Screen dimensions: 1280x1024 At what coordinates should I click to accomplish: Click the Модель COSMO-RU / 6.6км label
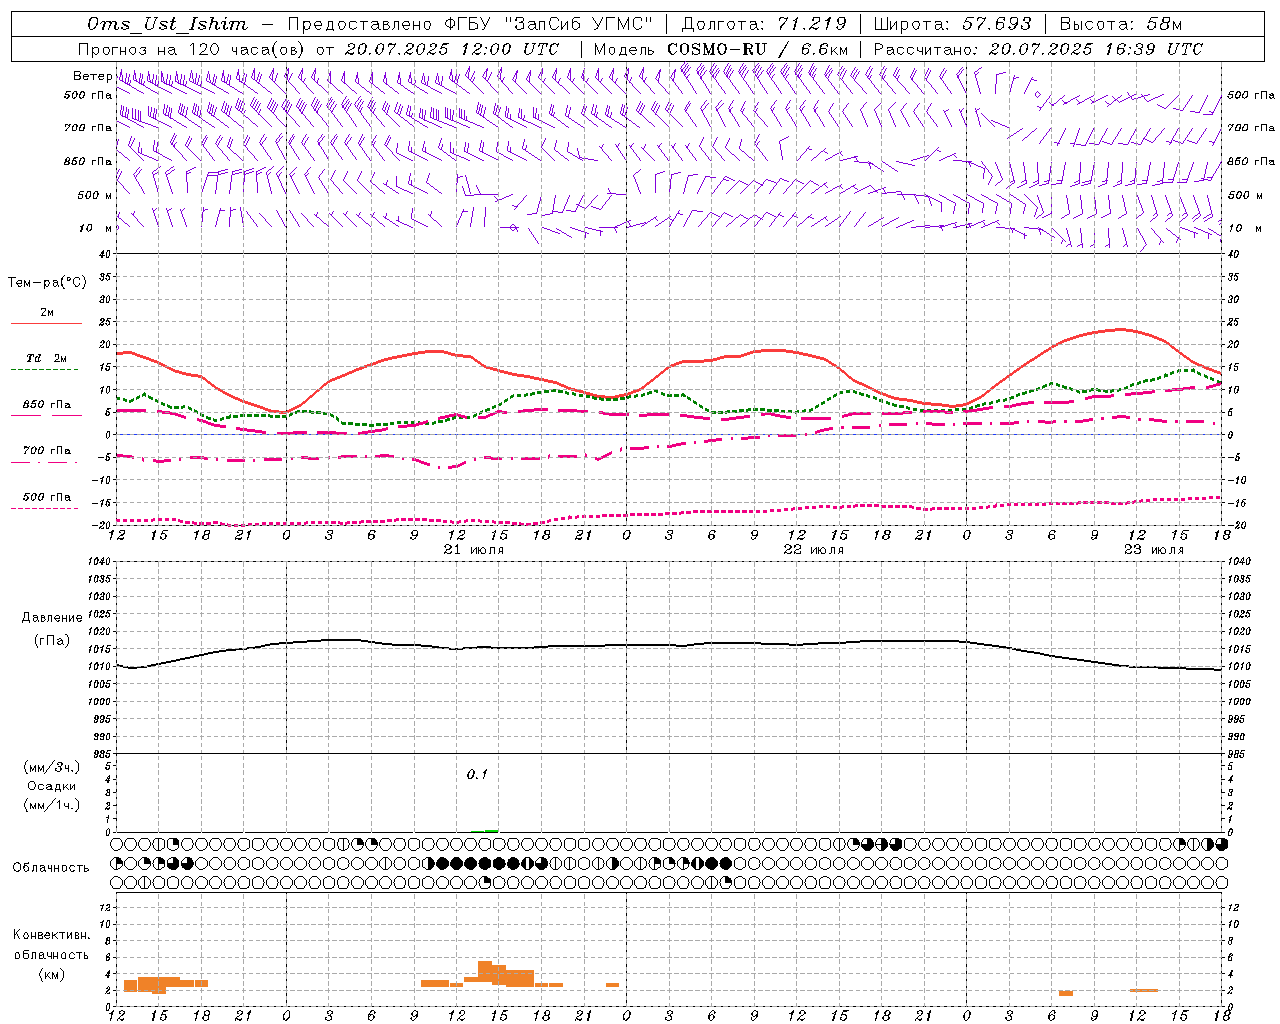(721, 49)
